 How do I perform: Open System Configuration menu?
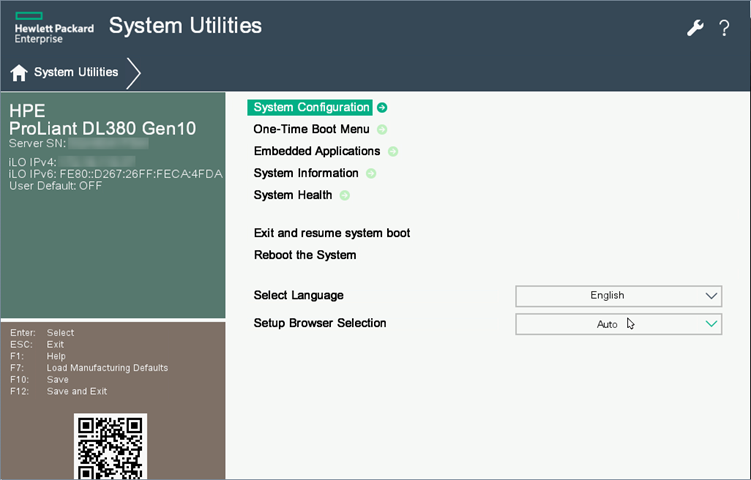tap(310, 107)
